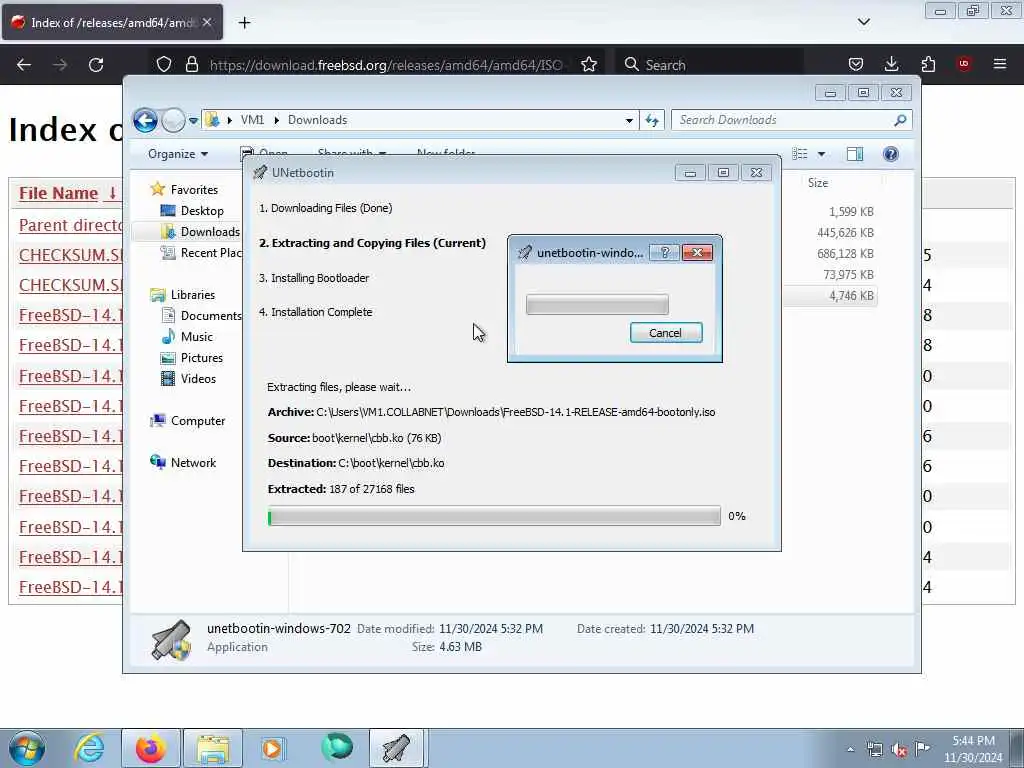Open Firefox extensions puzzle icon

click(928, 65)
